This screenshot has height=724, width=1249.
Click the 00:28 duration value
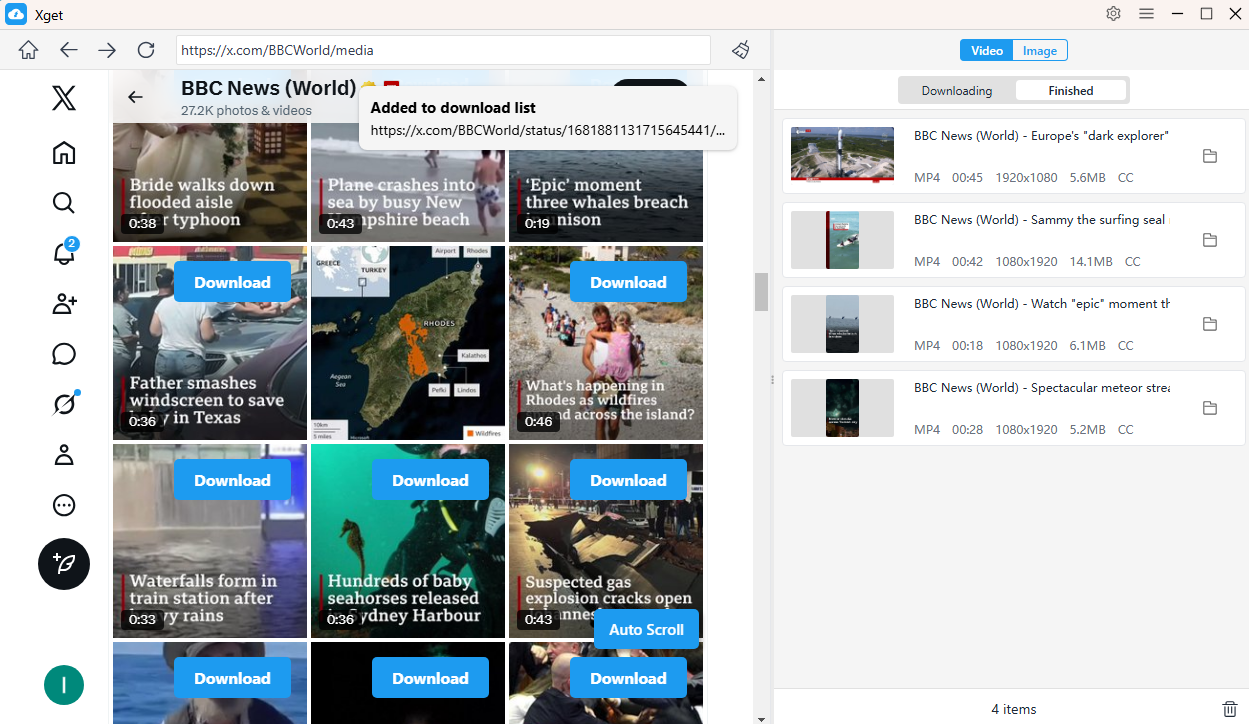pyautogui.click(x=967, y=430)
